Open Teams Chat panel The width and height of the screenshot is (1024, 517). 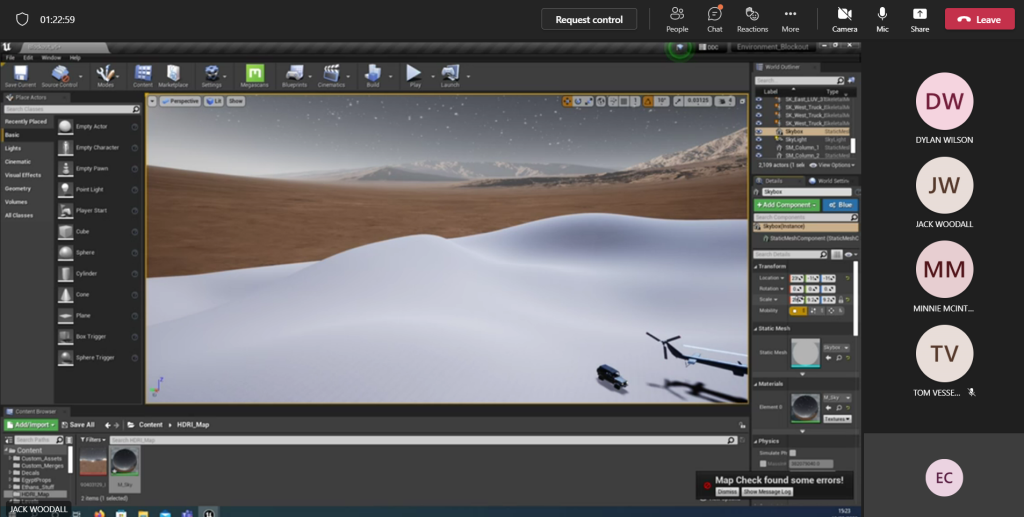(714, 20)
